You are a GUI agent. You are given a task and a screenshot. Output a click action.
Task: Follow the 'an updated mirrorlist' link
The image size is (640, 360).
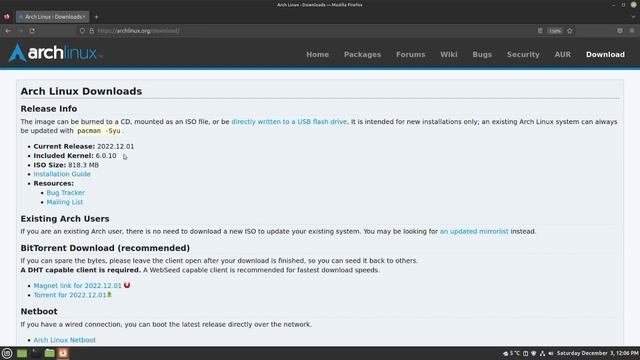point(474,231)
